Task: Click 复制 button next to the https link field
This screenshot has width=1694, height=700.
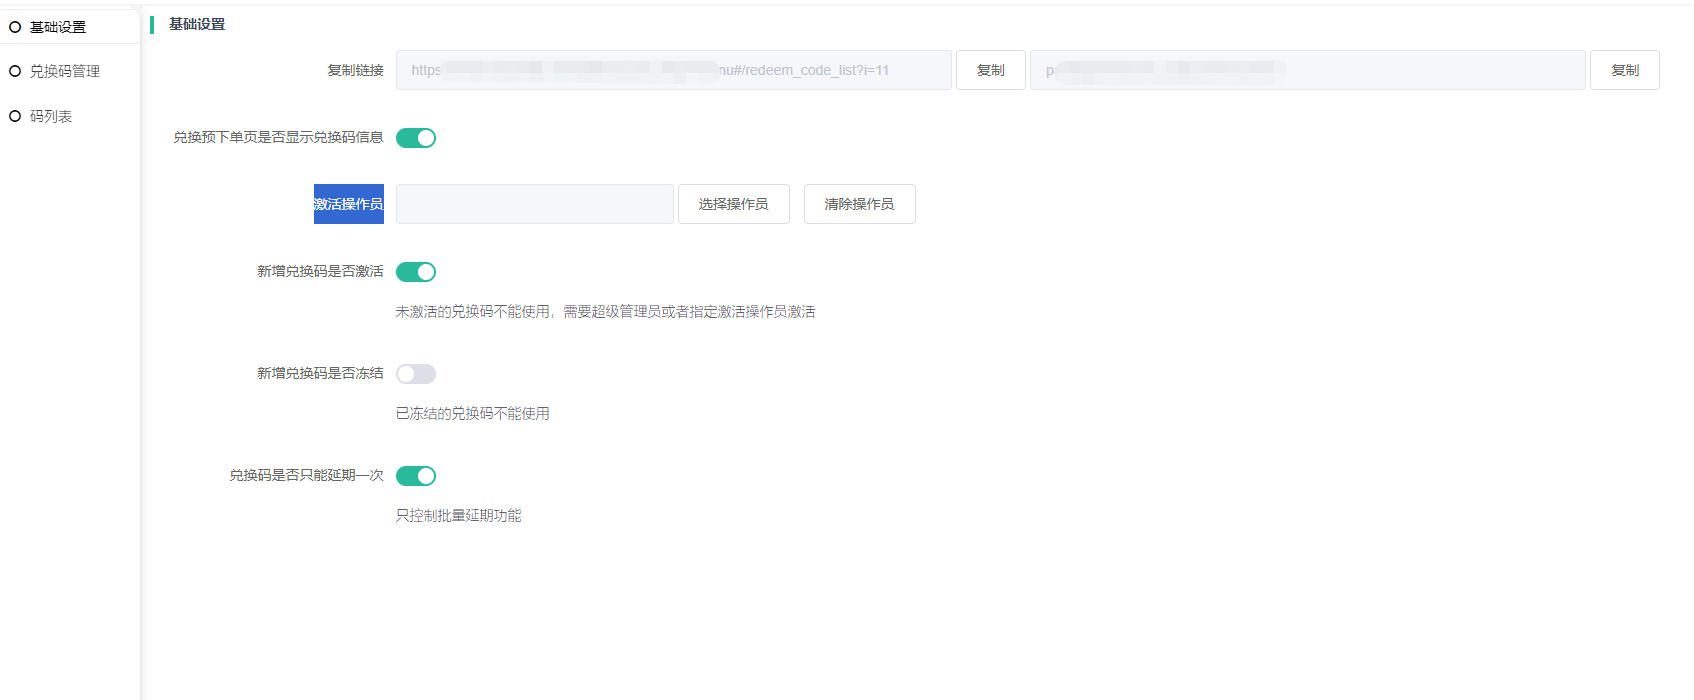Action: (x=990, y=70)
